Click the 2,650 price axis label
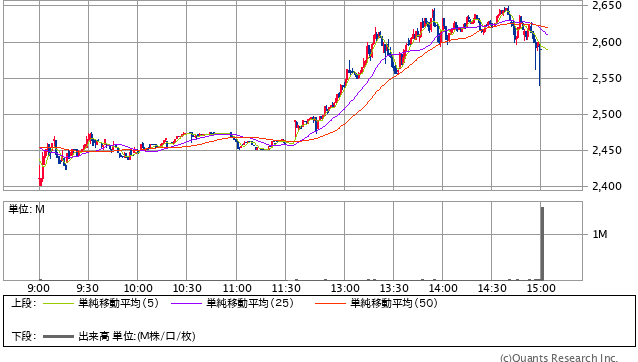The height and width of the screenshot is (362, 638). [x=607, y=6]
